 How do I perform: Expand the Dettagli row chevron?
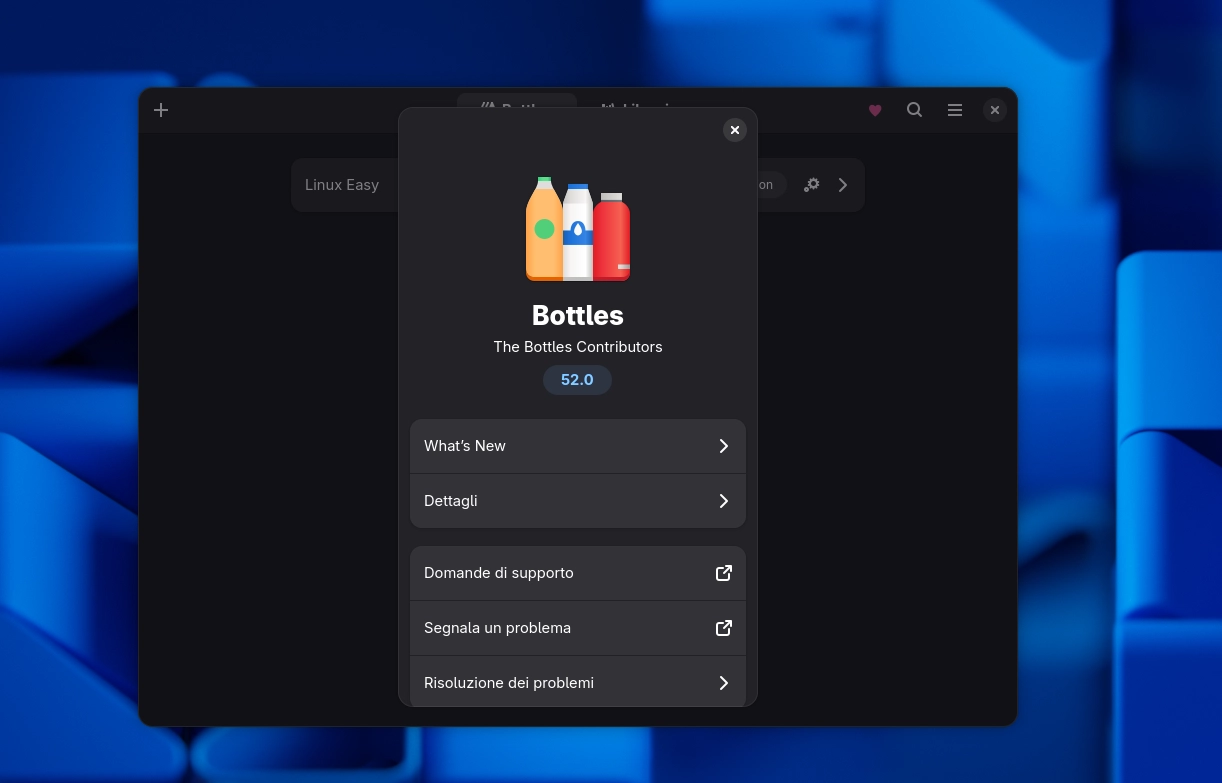pos(723,501)
